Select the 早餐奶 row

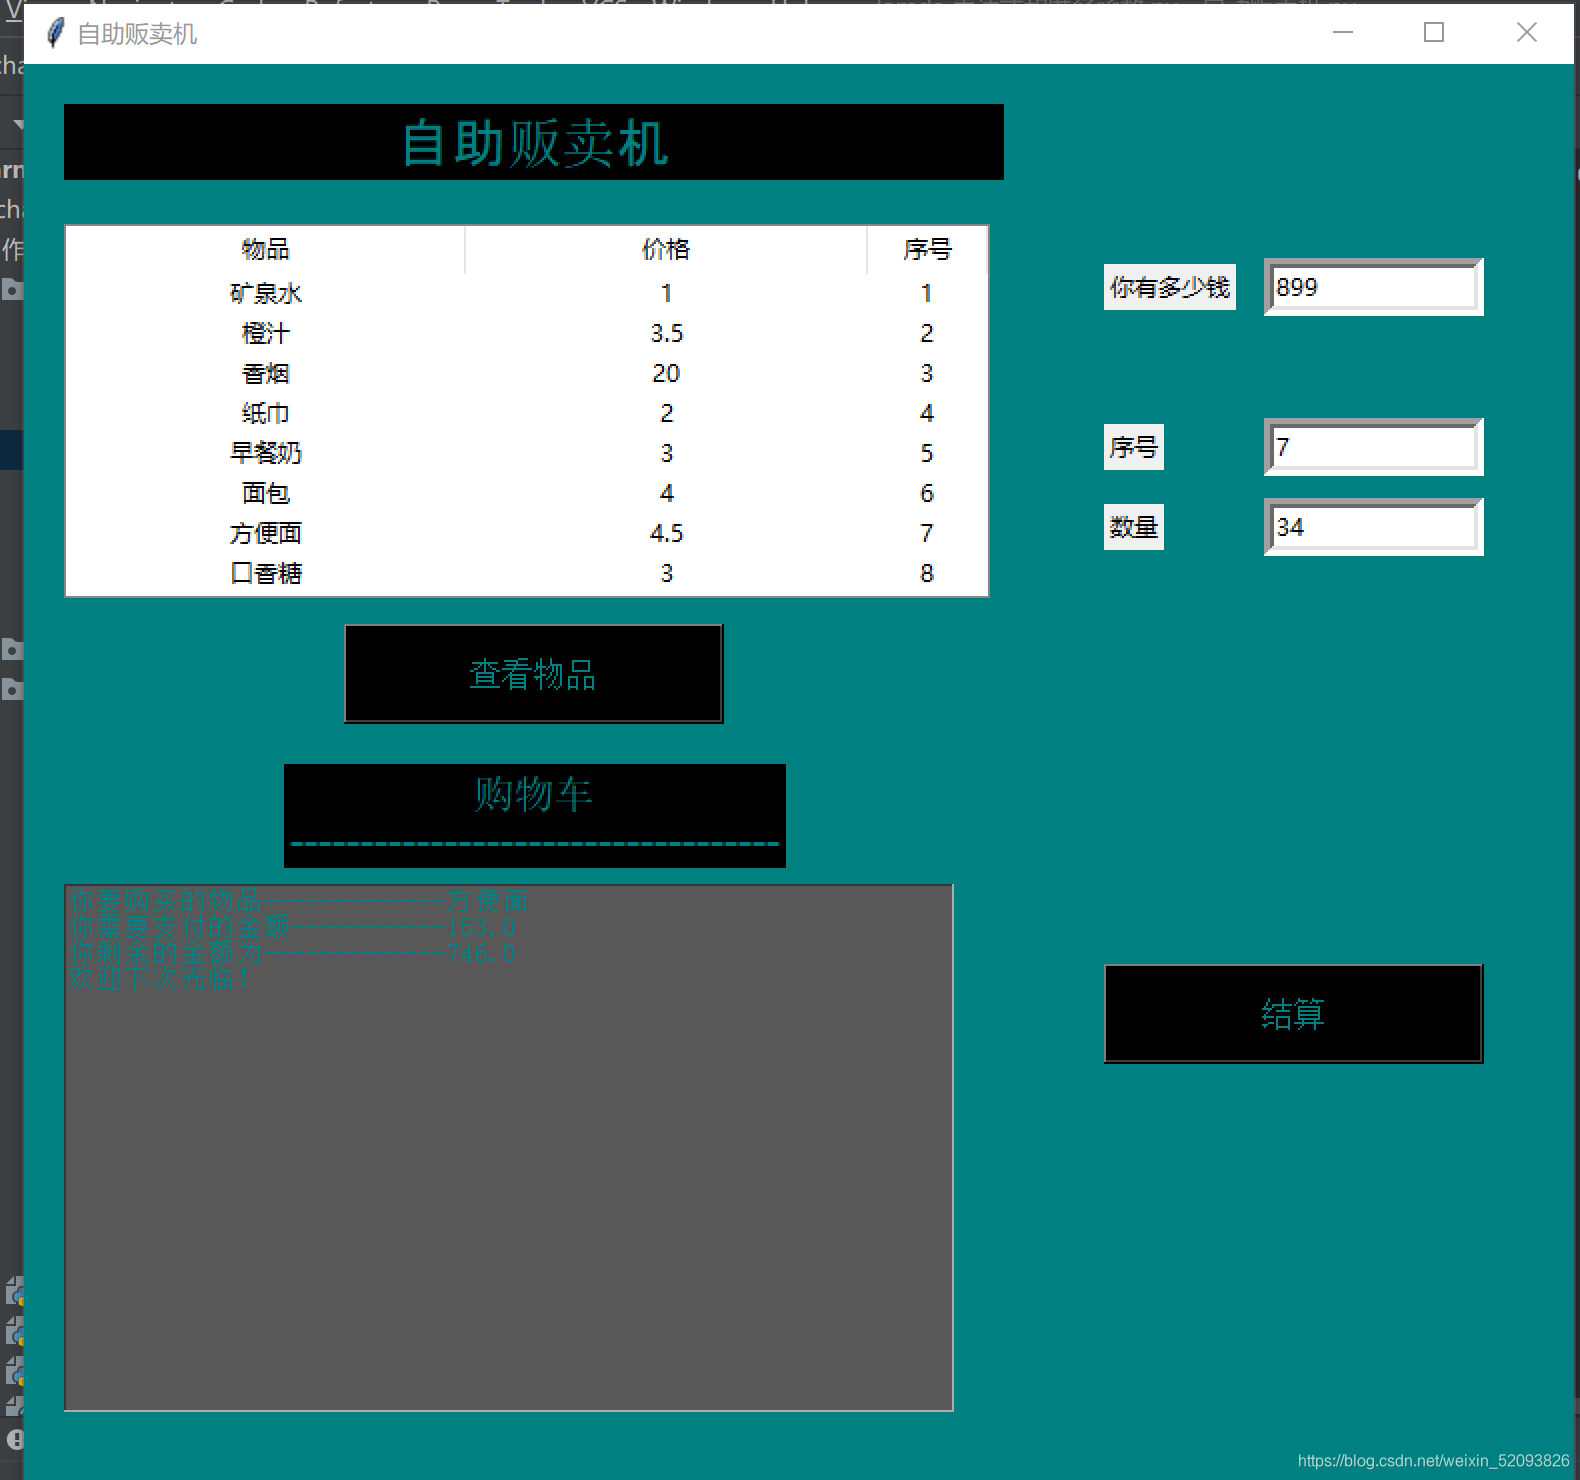[527, 453]
